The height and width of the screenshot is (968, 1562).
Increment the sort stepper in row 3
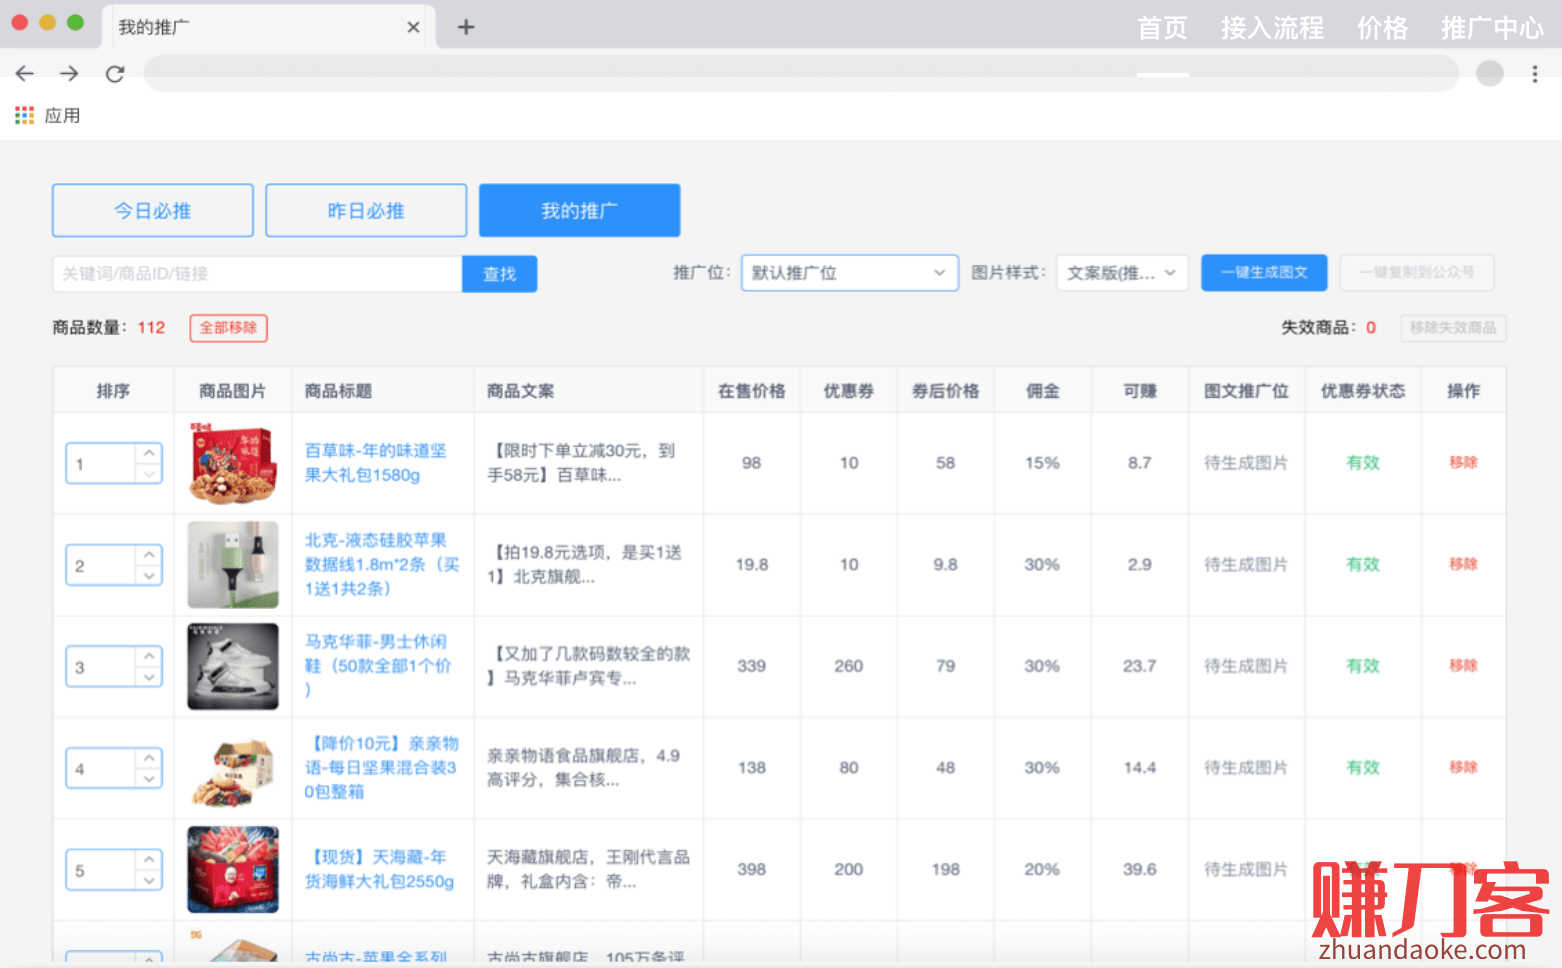[149, 656]
